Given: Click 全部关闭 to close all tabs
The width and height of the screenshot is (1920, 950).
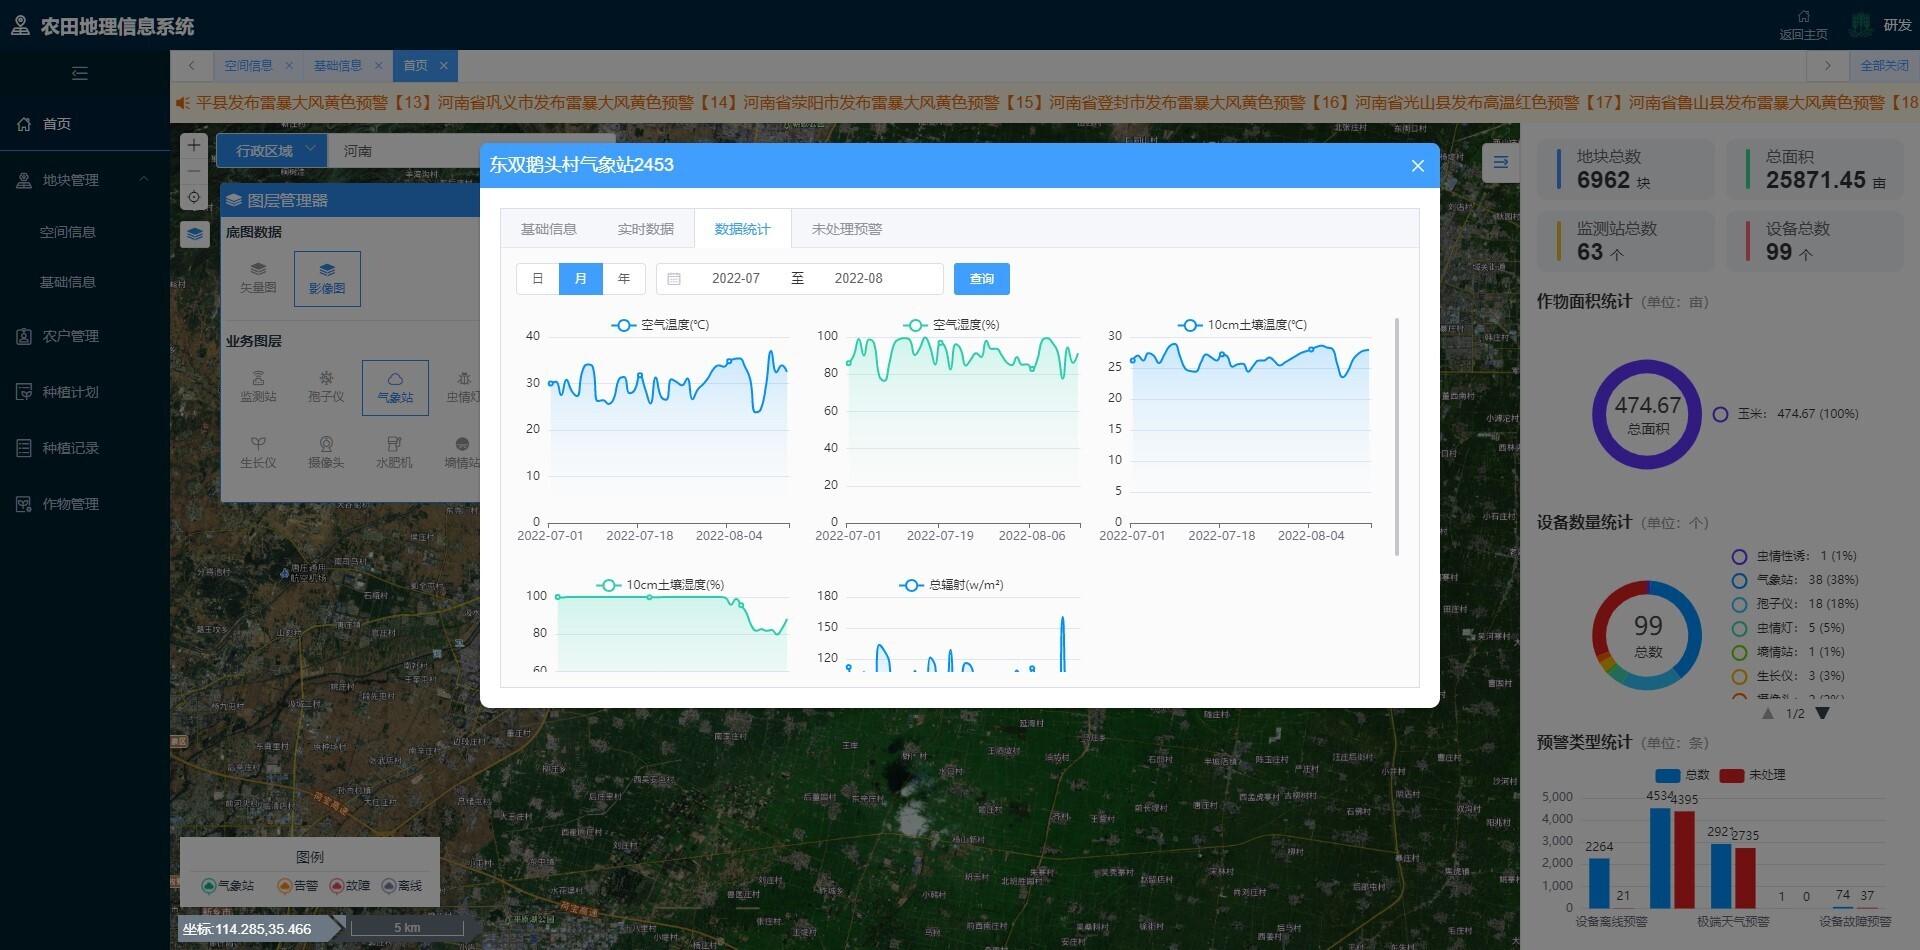Looking at the screenshot, I should [1884, 66].
